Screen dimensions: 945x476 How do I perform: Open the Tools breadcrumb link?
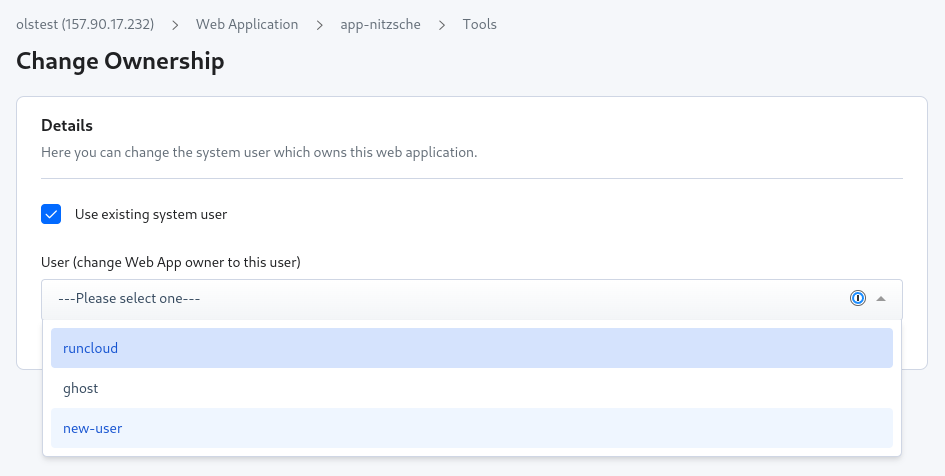click(480, 24)
